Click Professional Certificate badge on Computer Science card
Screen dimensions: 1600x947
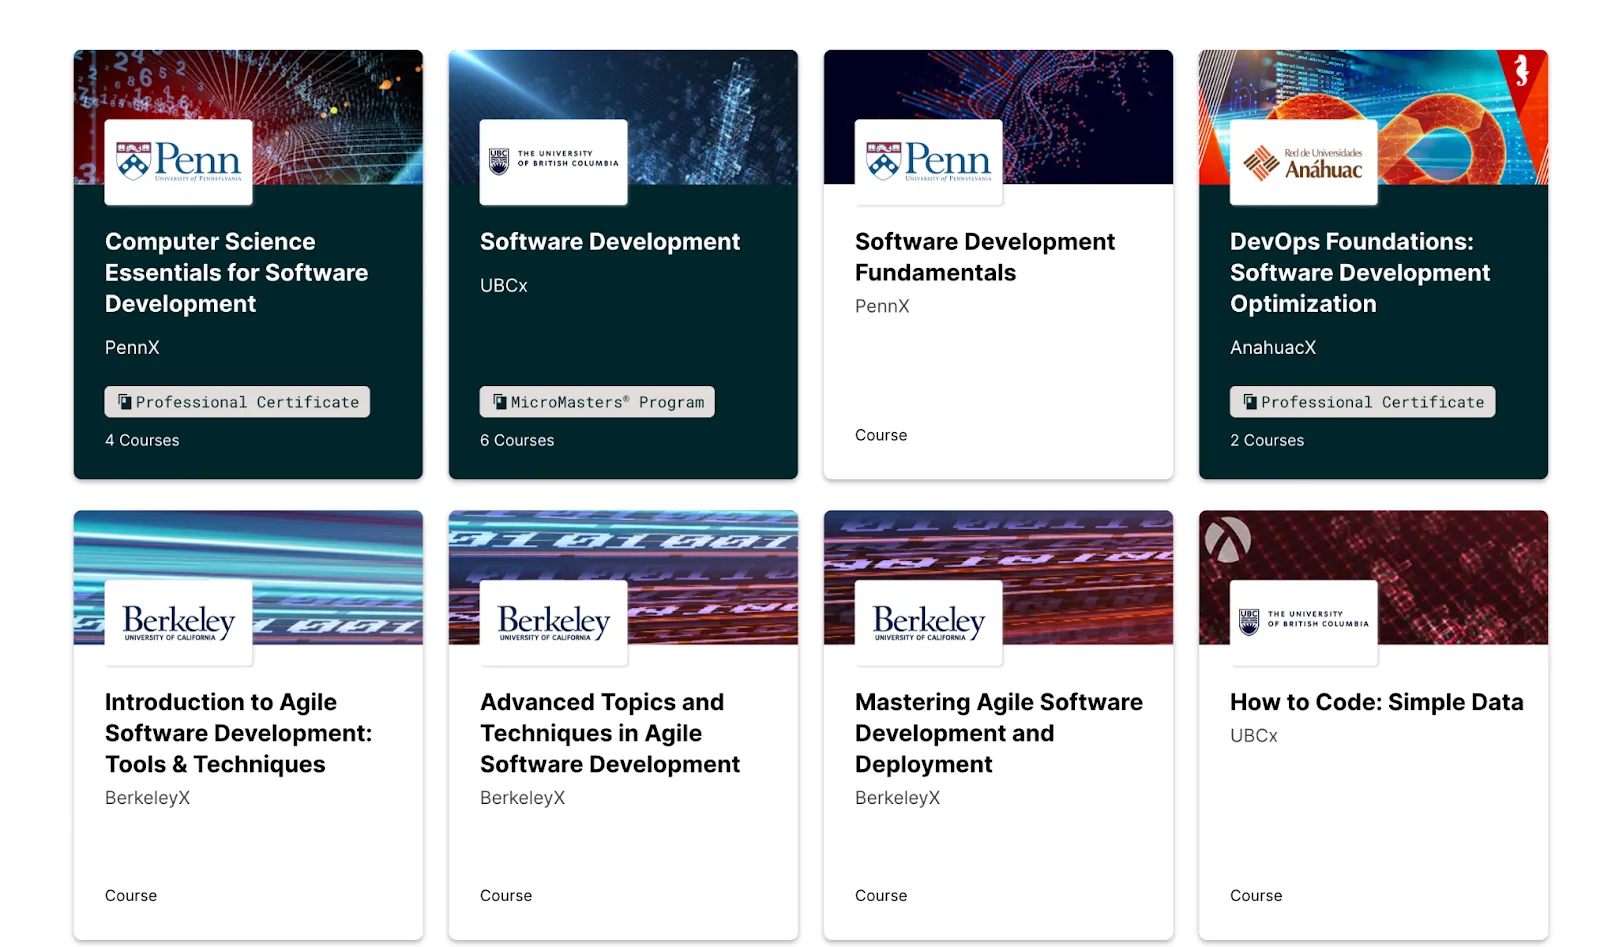[x=237, y=402]
